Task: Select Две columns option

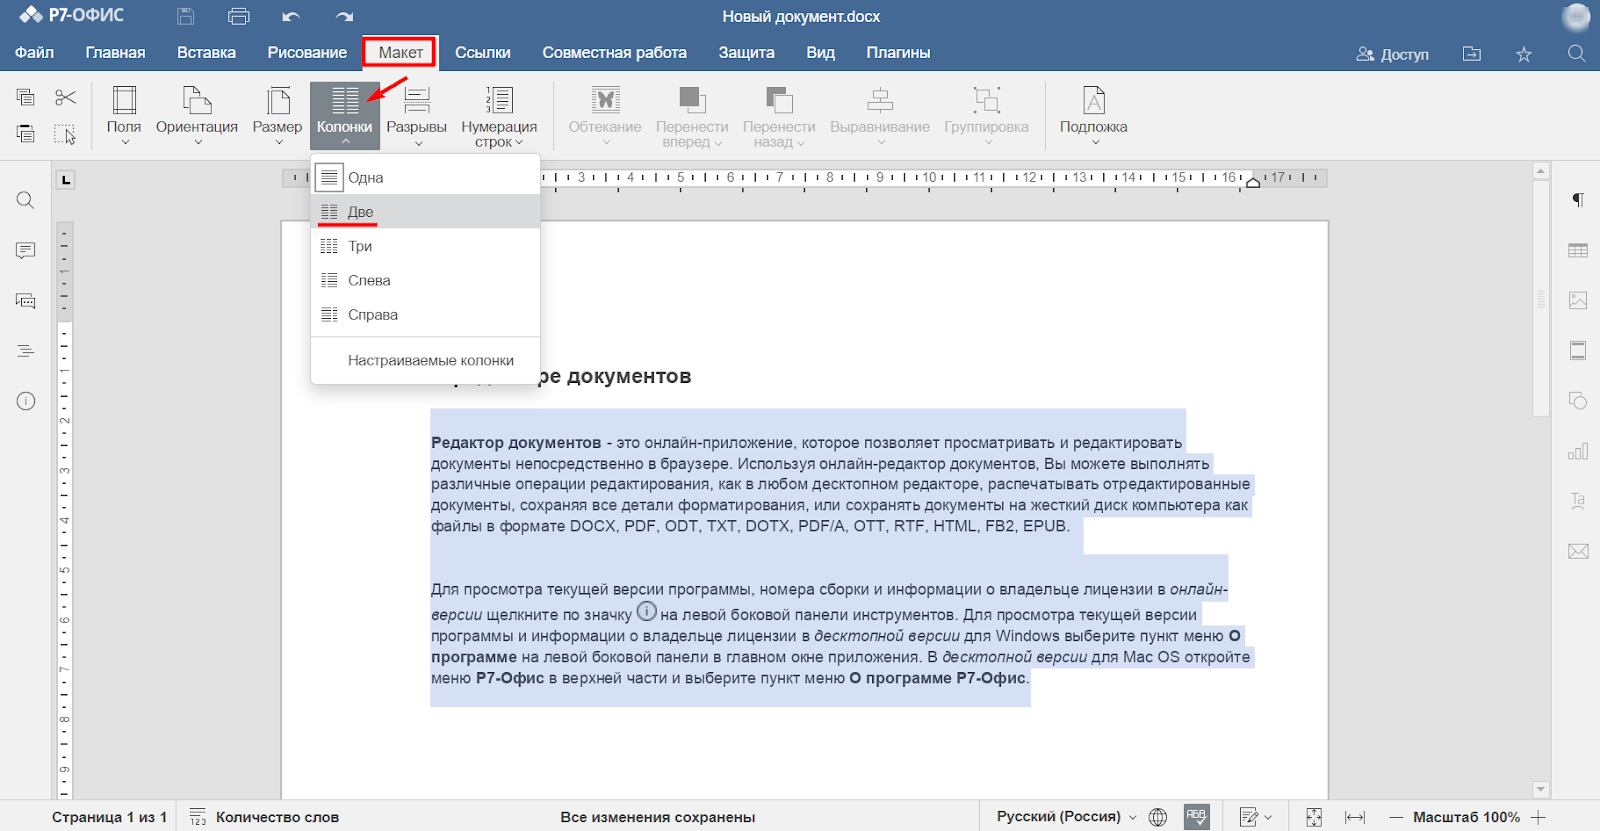Action: point(426,212)
